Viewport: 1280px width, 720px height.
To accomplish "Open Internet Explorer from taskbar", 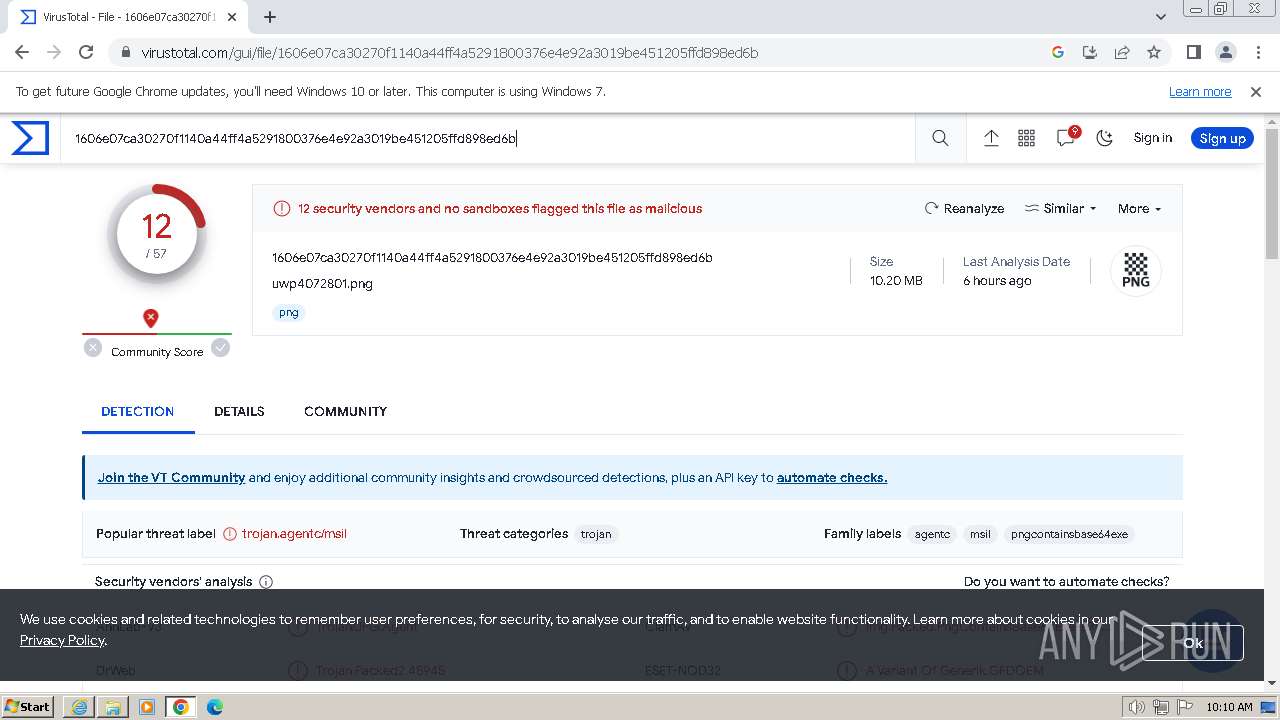I will click(79, 707).
